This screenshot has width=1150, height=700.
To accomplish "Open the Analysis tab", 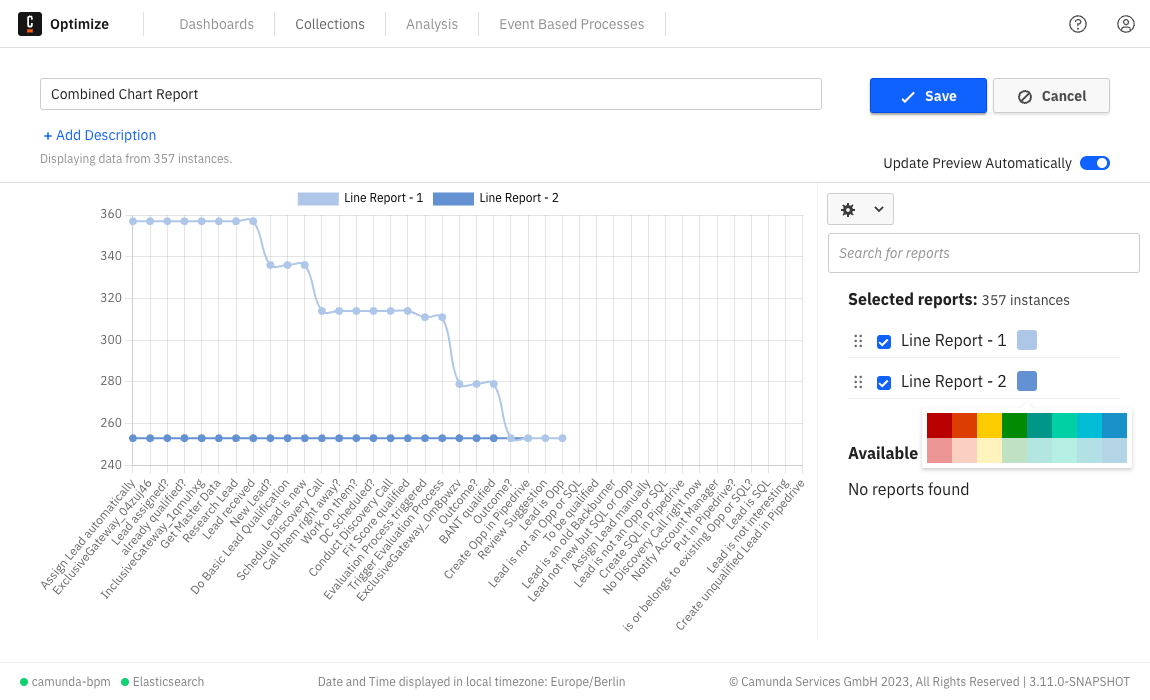I will 431,24.
